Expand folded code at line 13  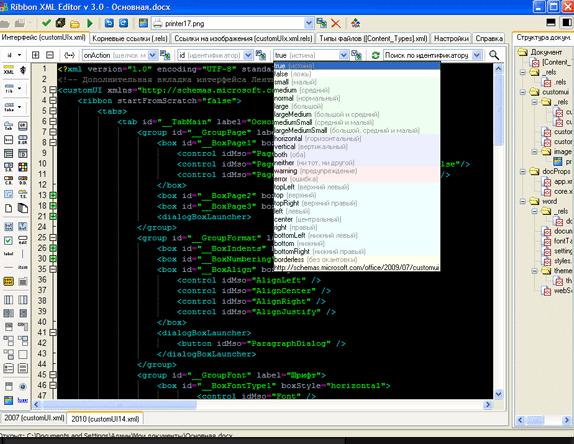53,195
